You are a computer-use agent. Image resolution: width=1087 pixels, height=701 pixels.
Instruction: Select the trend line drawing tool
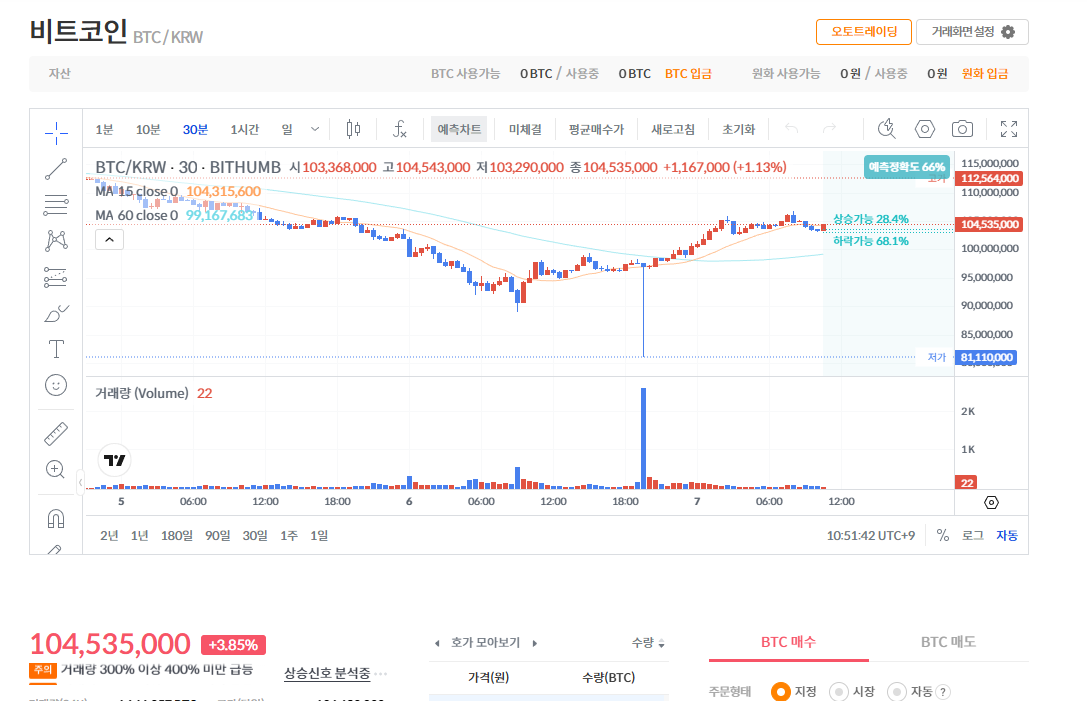(56, 168)
